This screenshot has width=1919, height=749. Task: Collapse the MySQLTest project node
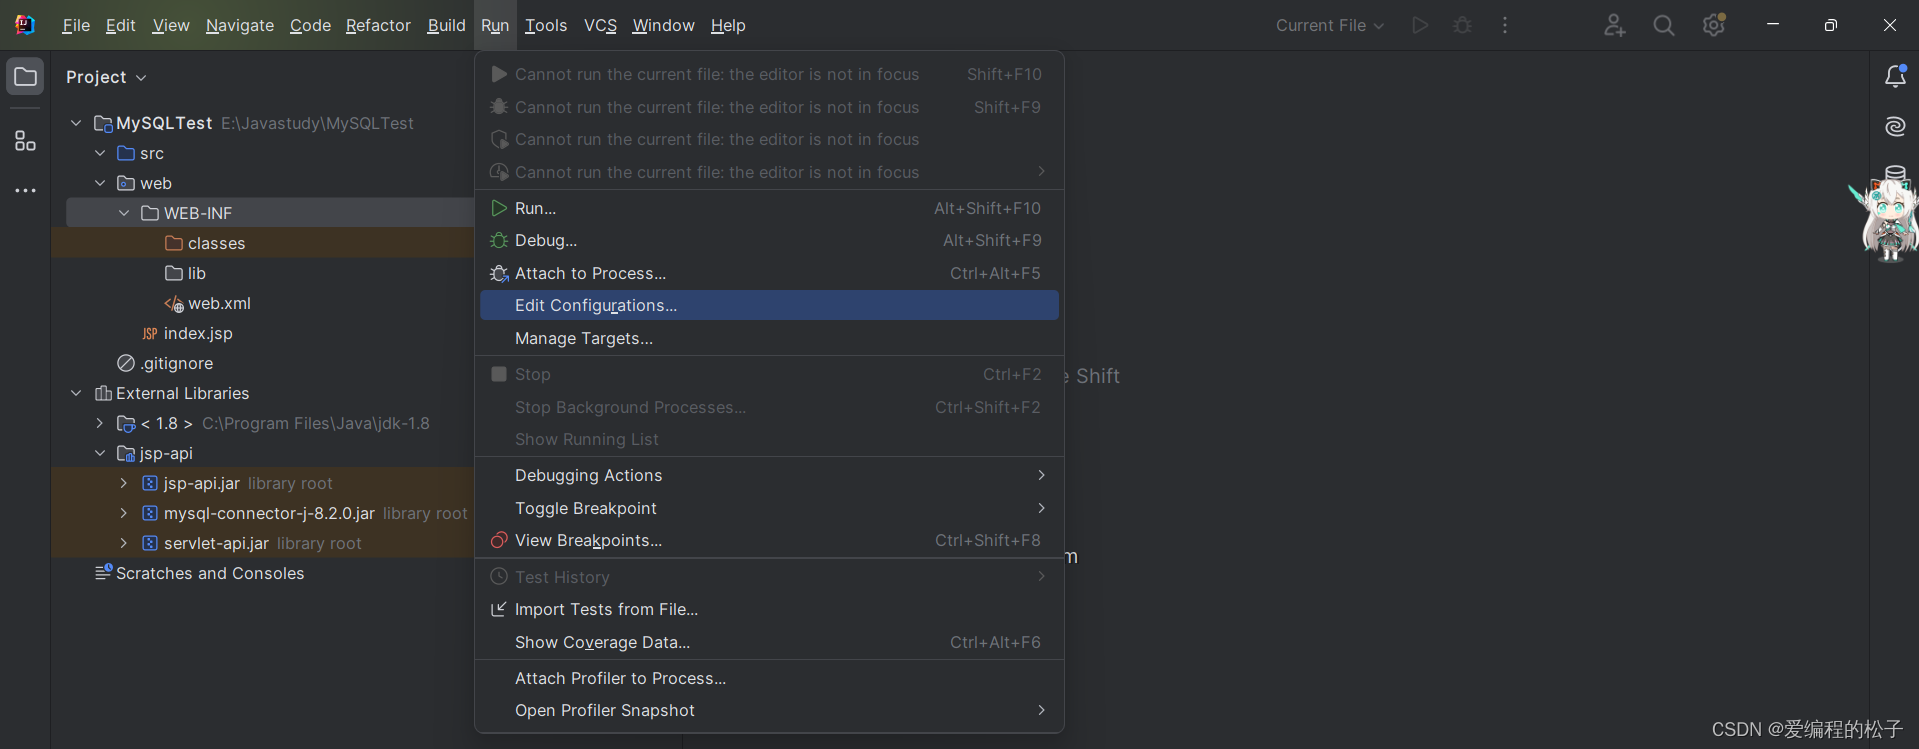[x=76, y=123]
